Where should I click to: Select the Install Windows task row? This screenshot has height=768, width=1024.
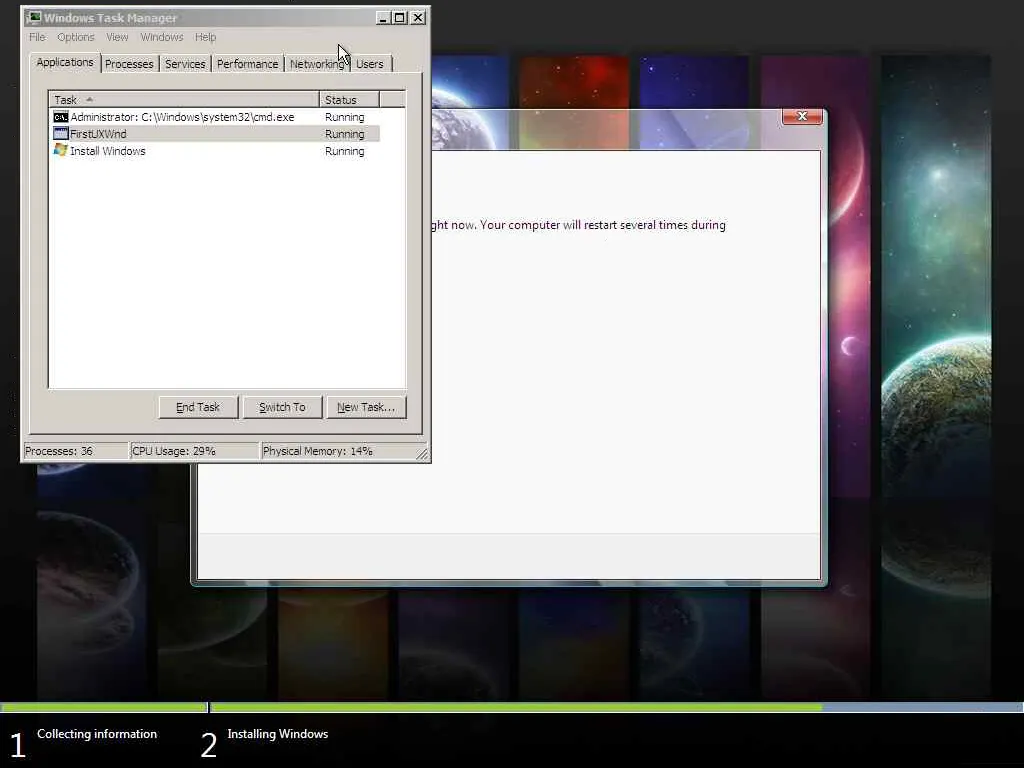216,151
